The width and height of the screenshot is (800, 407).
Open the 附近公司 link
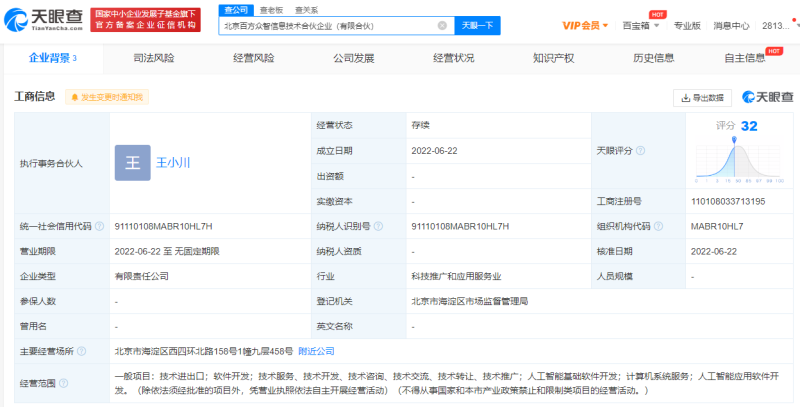(317, 352)
